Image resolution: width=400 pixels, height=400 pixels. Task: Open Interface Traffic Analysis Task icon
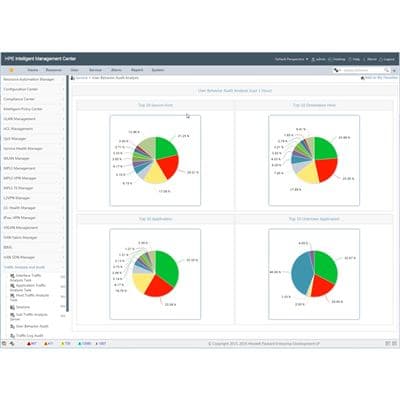click(x=12, y=276)
